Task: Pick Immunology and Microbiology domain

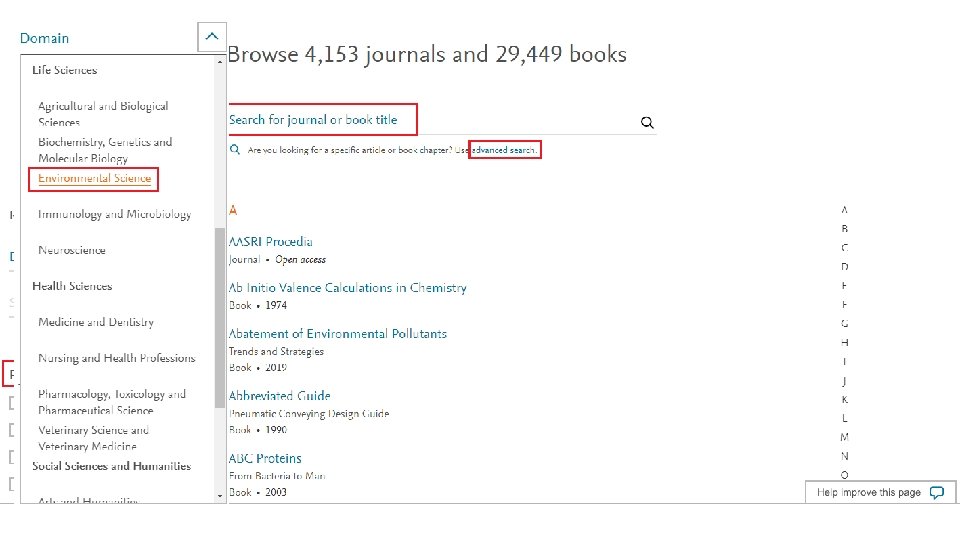Action: tap(114, 214)
